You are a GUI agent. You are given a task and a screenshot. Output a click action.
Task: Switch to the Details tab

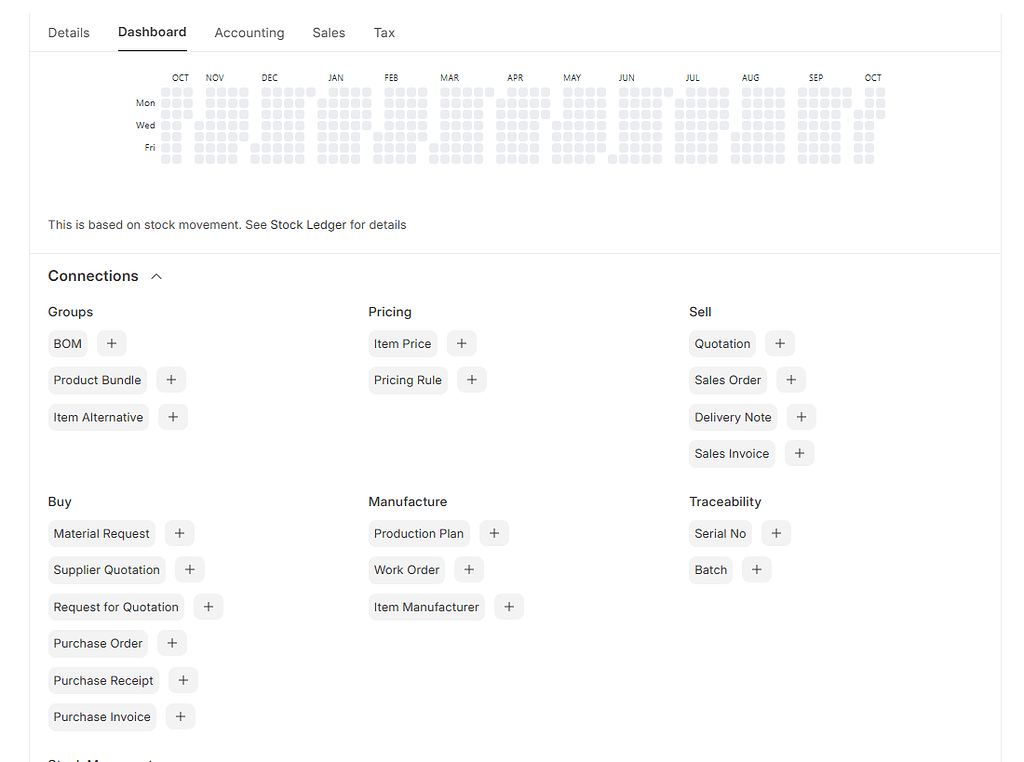pyautogui.click(x=68, y=32)
